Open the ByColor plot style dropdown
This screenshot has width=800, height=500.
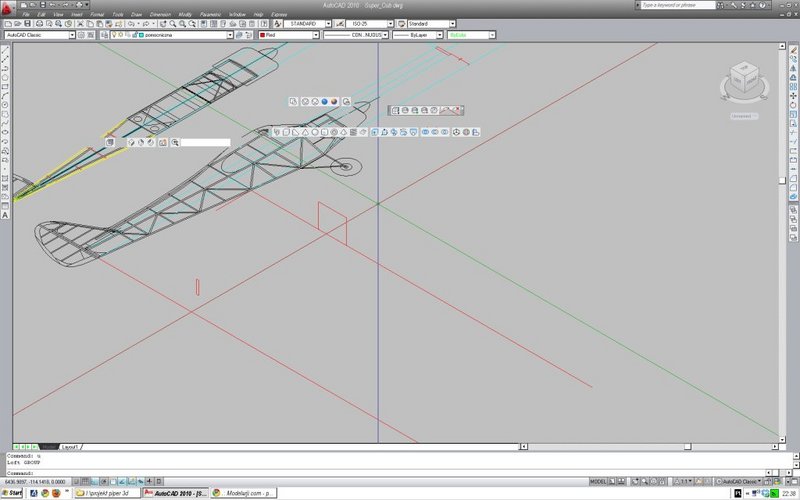click(x=492, y=35)
